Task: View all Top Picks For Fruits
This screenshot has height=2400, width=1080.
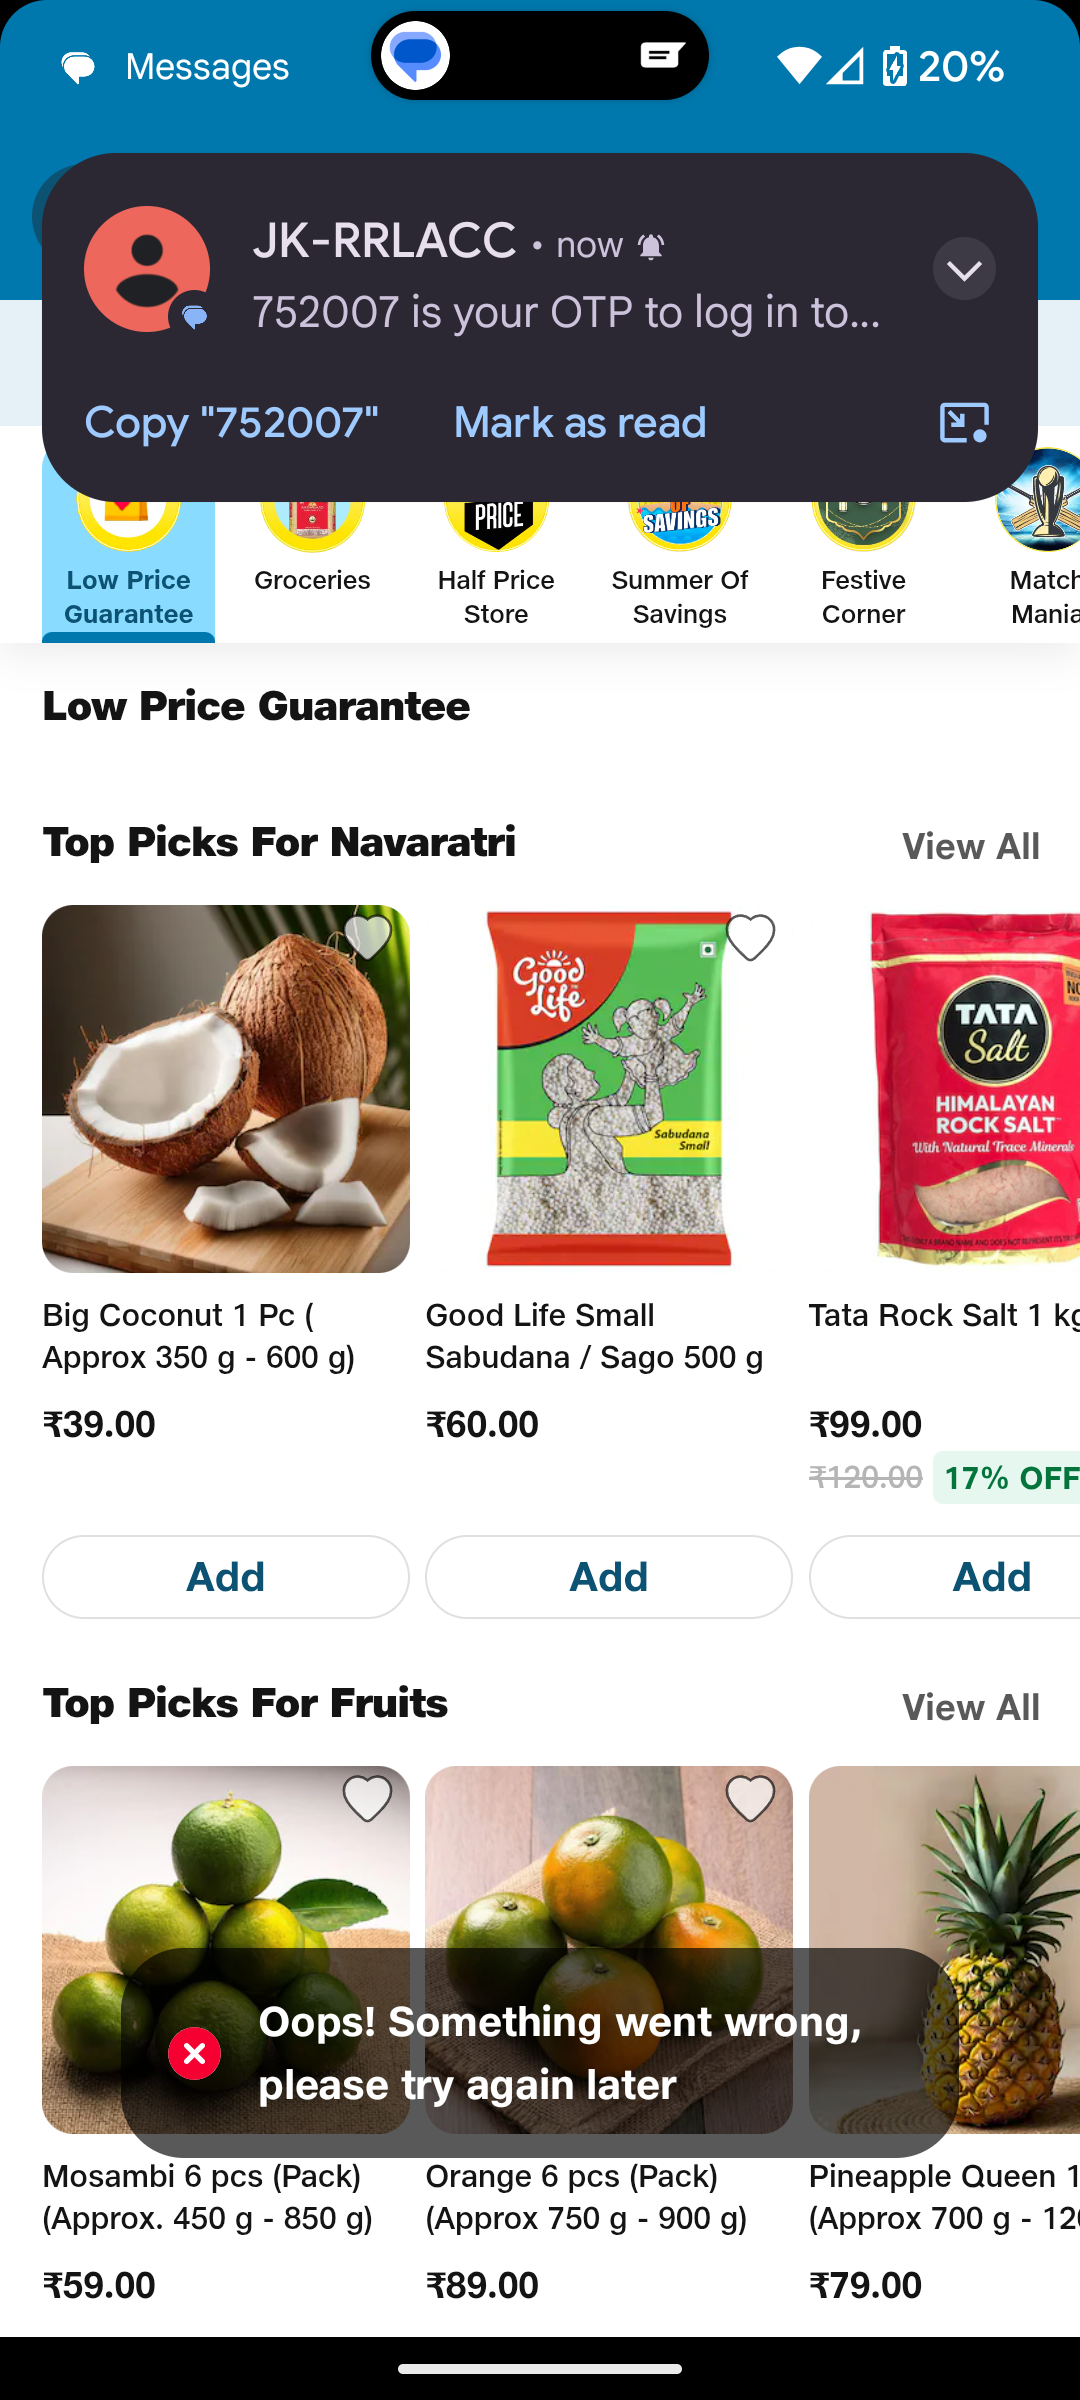Action: [x=970, y=1708]
